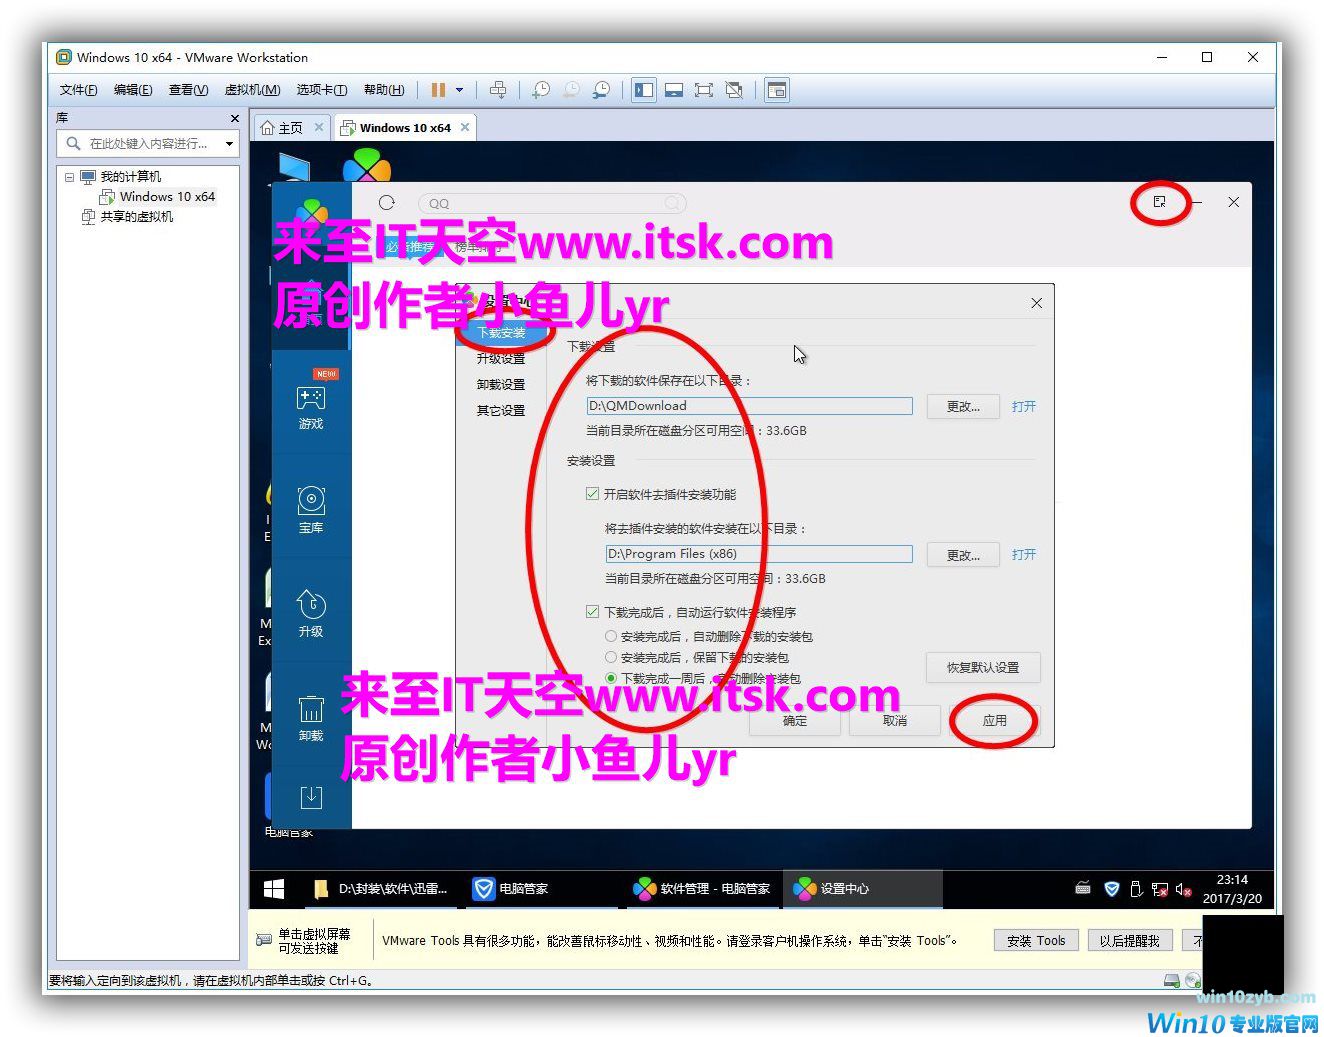Screen dimensions: 1324x1037
Task: Close the Windows 10 x64 tab
Action: coord(465,127)
